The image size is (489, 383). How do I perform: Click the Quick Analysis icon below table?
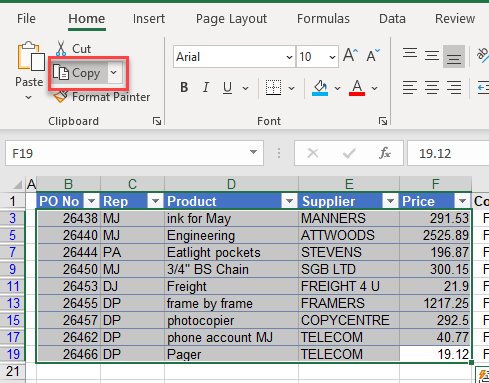tap(482, 375)
